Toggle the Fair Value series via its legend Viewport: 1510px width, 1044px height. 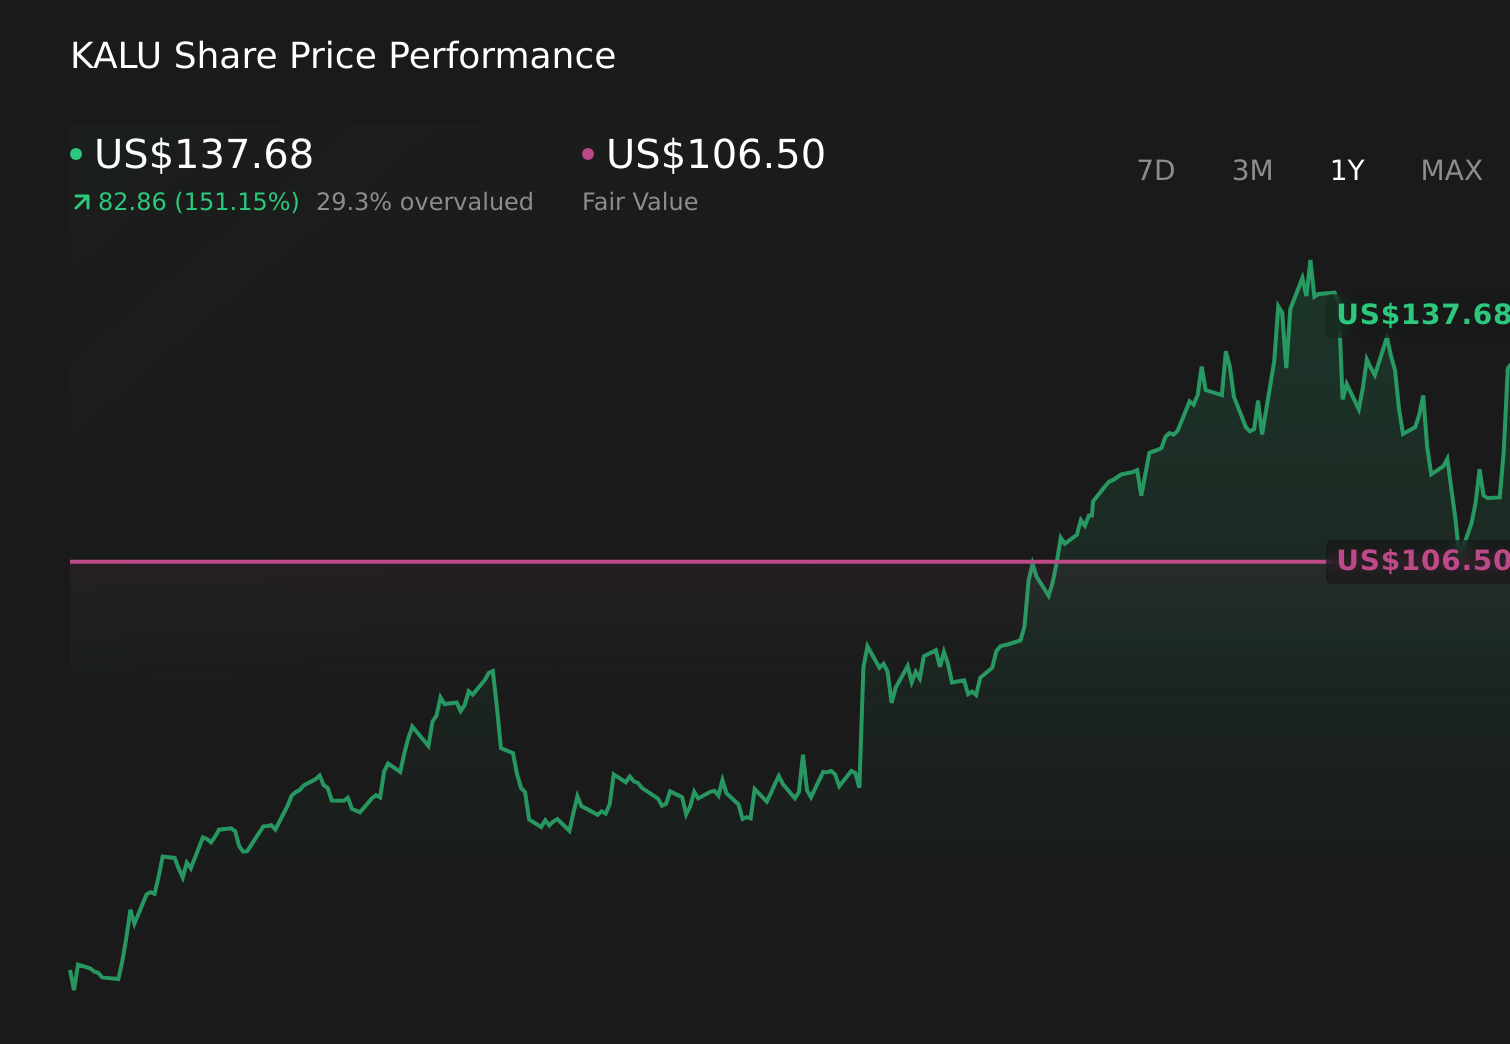[x=589, y=152]
